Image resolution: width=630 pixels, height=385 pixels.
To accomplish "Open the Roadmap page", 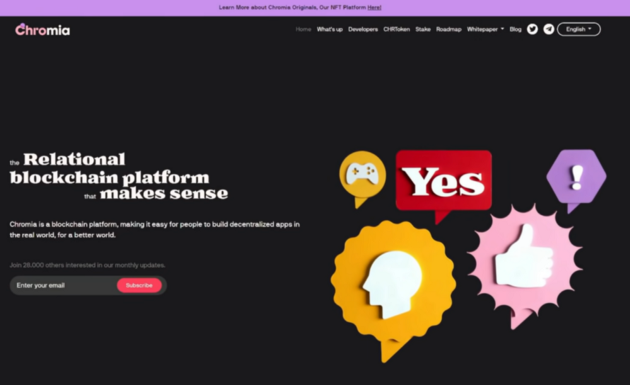I will [x=448, y=29].
